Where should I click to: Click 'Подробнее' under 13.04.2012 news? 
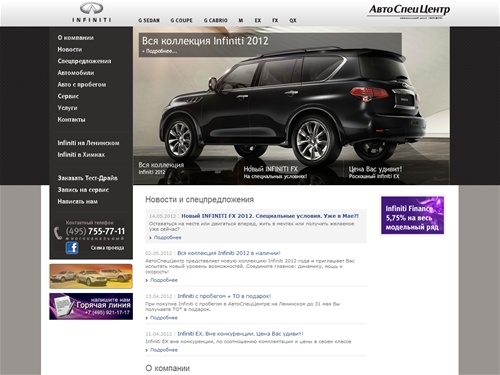click(164, 318)
